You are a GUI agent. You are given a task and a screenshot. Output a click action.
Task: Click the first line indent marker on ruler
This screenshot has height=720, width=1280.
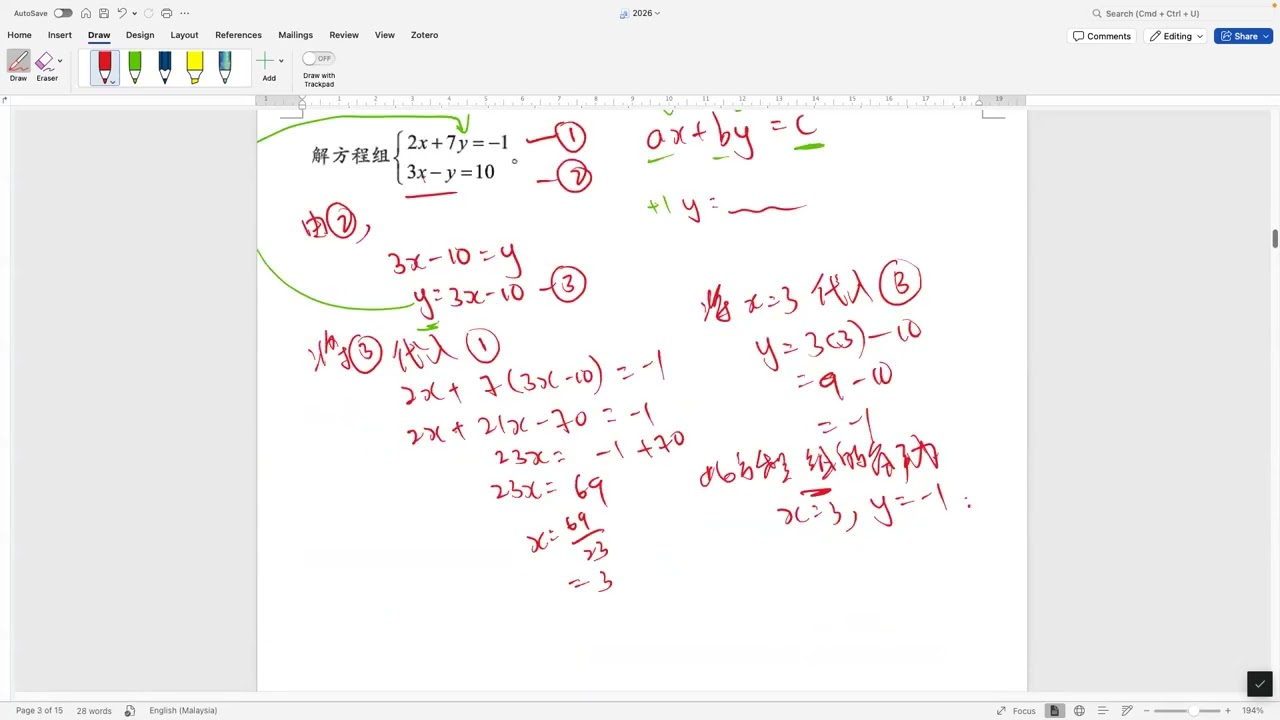click(x=302, y=97)
